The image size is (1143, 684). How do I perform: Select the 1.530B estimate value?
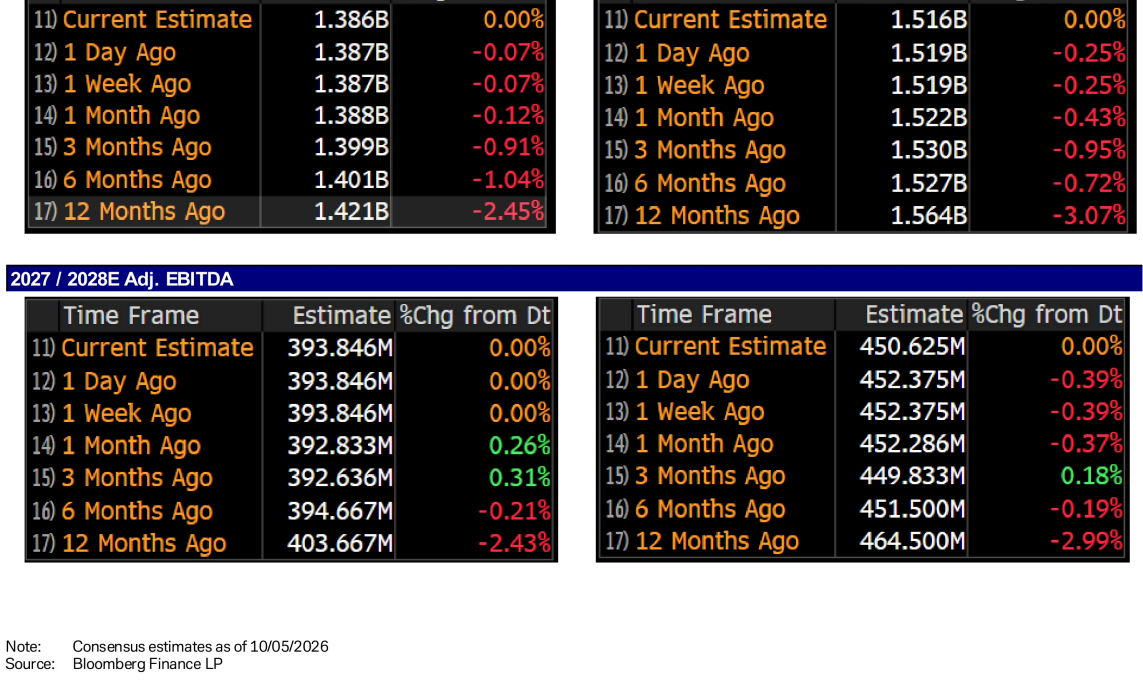(x=929, y=150)
